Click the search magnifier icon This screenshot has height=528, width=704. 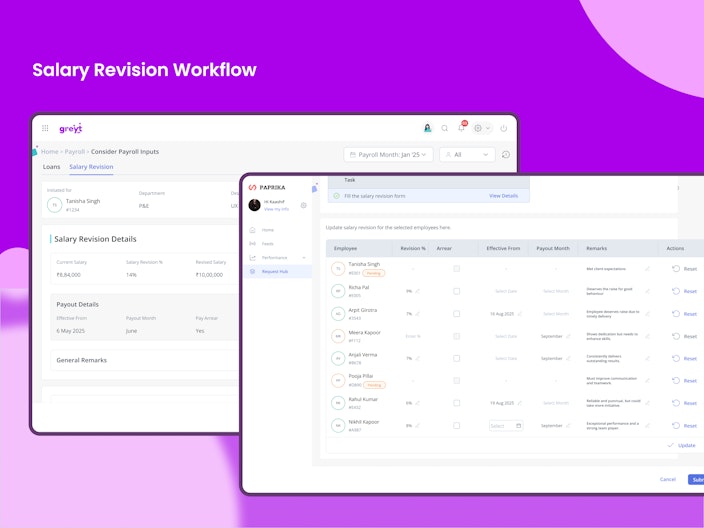point(444,128)
